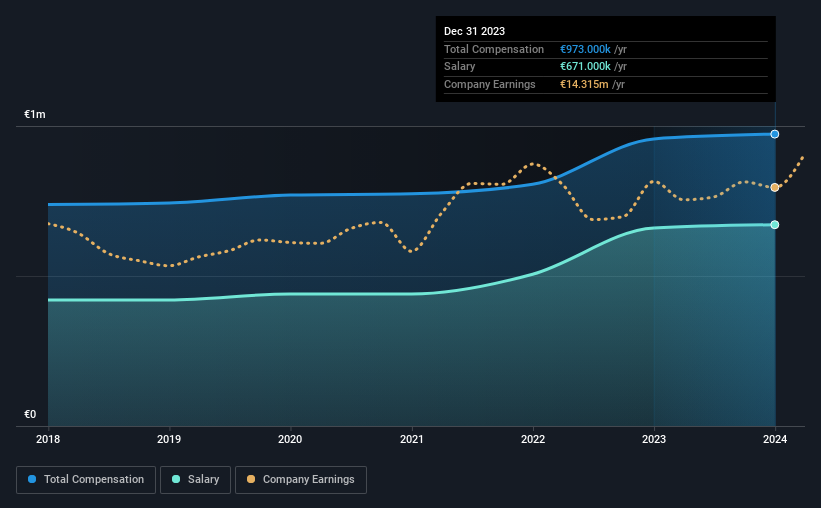
Task: Select the 2022 x-axis label
Action: (x=532, y=439)
